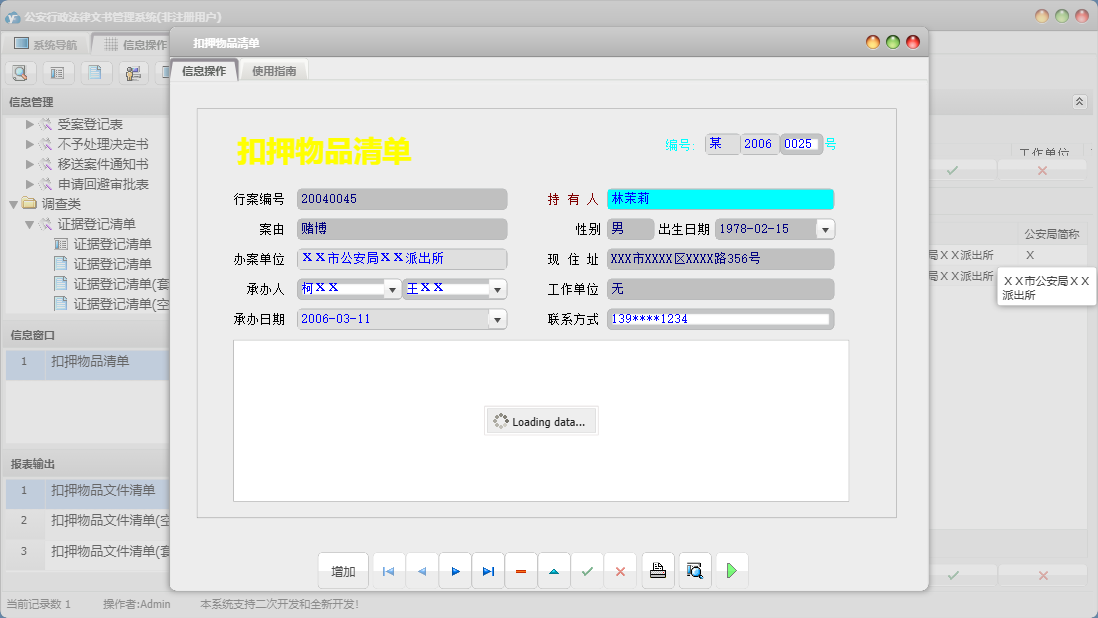Click the 联系方式 input field
The image size is (1098, 618).
click(x=720, y=319)
